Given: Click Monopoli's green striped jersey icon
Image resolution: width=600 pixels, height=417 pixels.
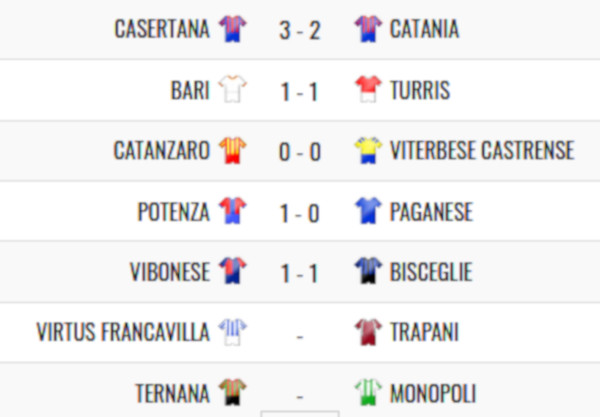Looking at the screenshot, I should coord(368,392).
